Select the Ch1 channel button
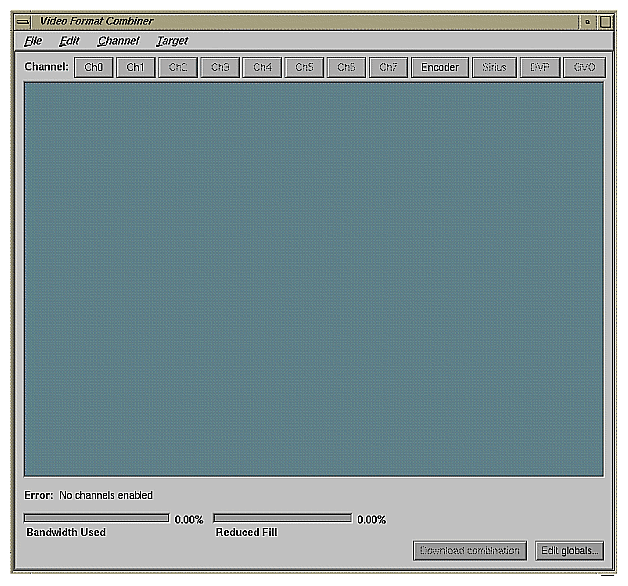Screen dimensions: 628x586 (x=135, y=67)
